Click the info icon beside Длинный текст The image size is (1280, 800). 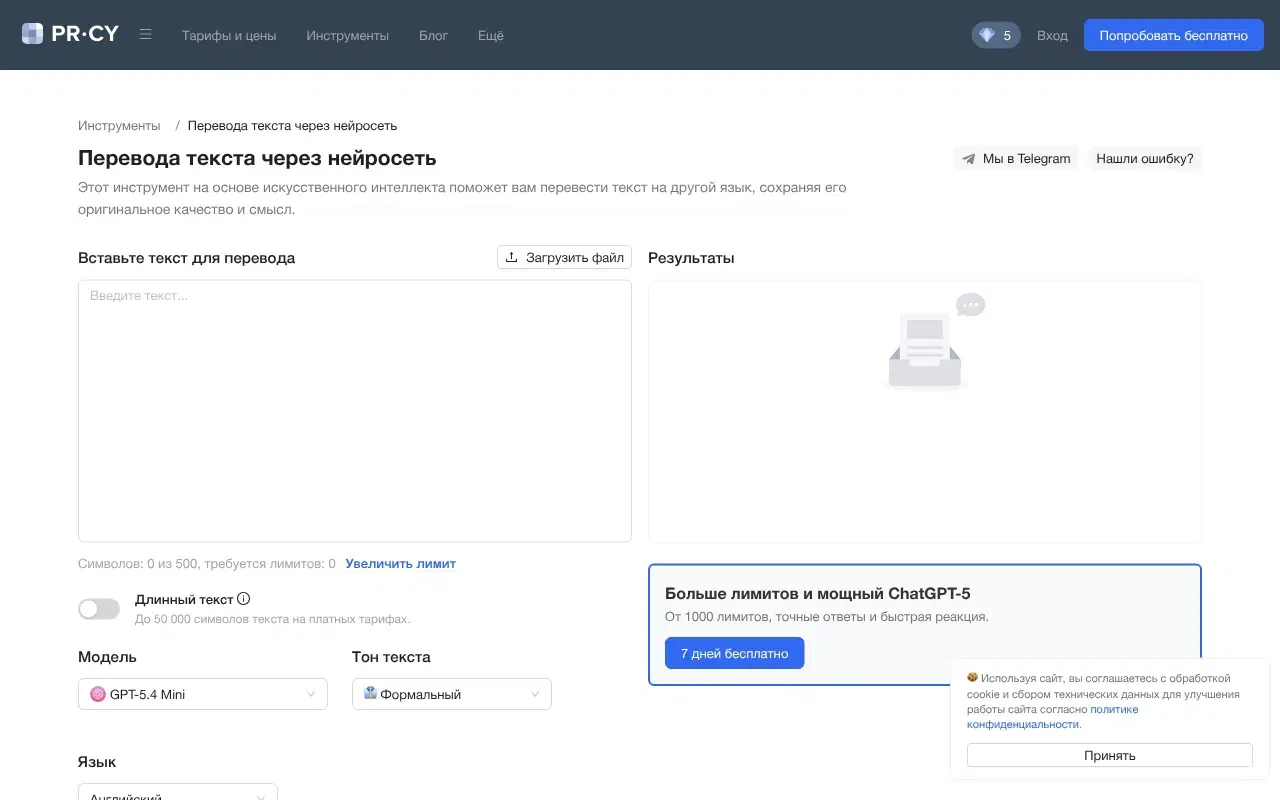pos(244,599)
